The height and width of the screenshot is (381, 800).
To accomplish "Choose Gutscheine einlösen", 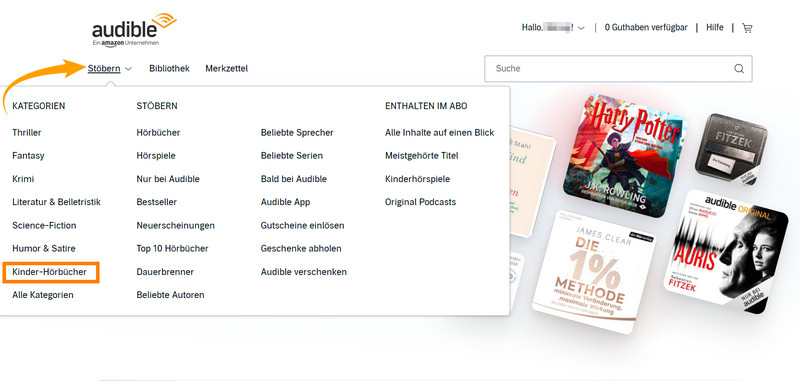I will coord(303,225).
